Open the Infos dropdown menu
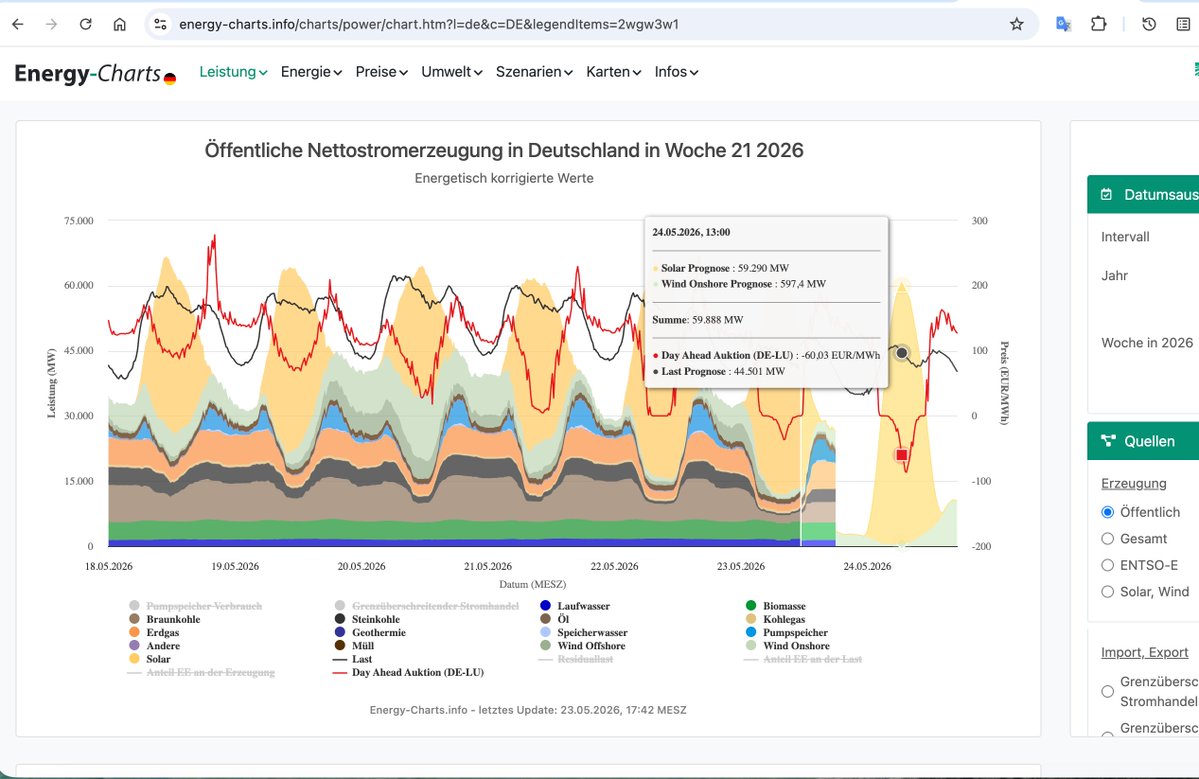The image size is (1199, 779). pos(677,72)
